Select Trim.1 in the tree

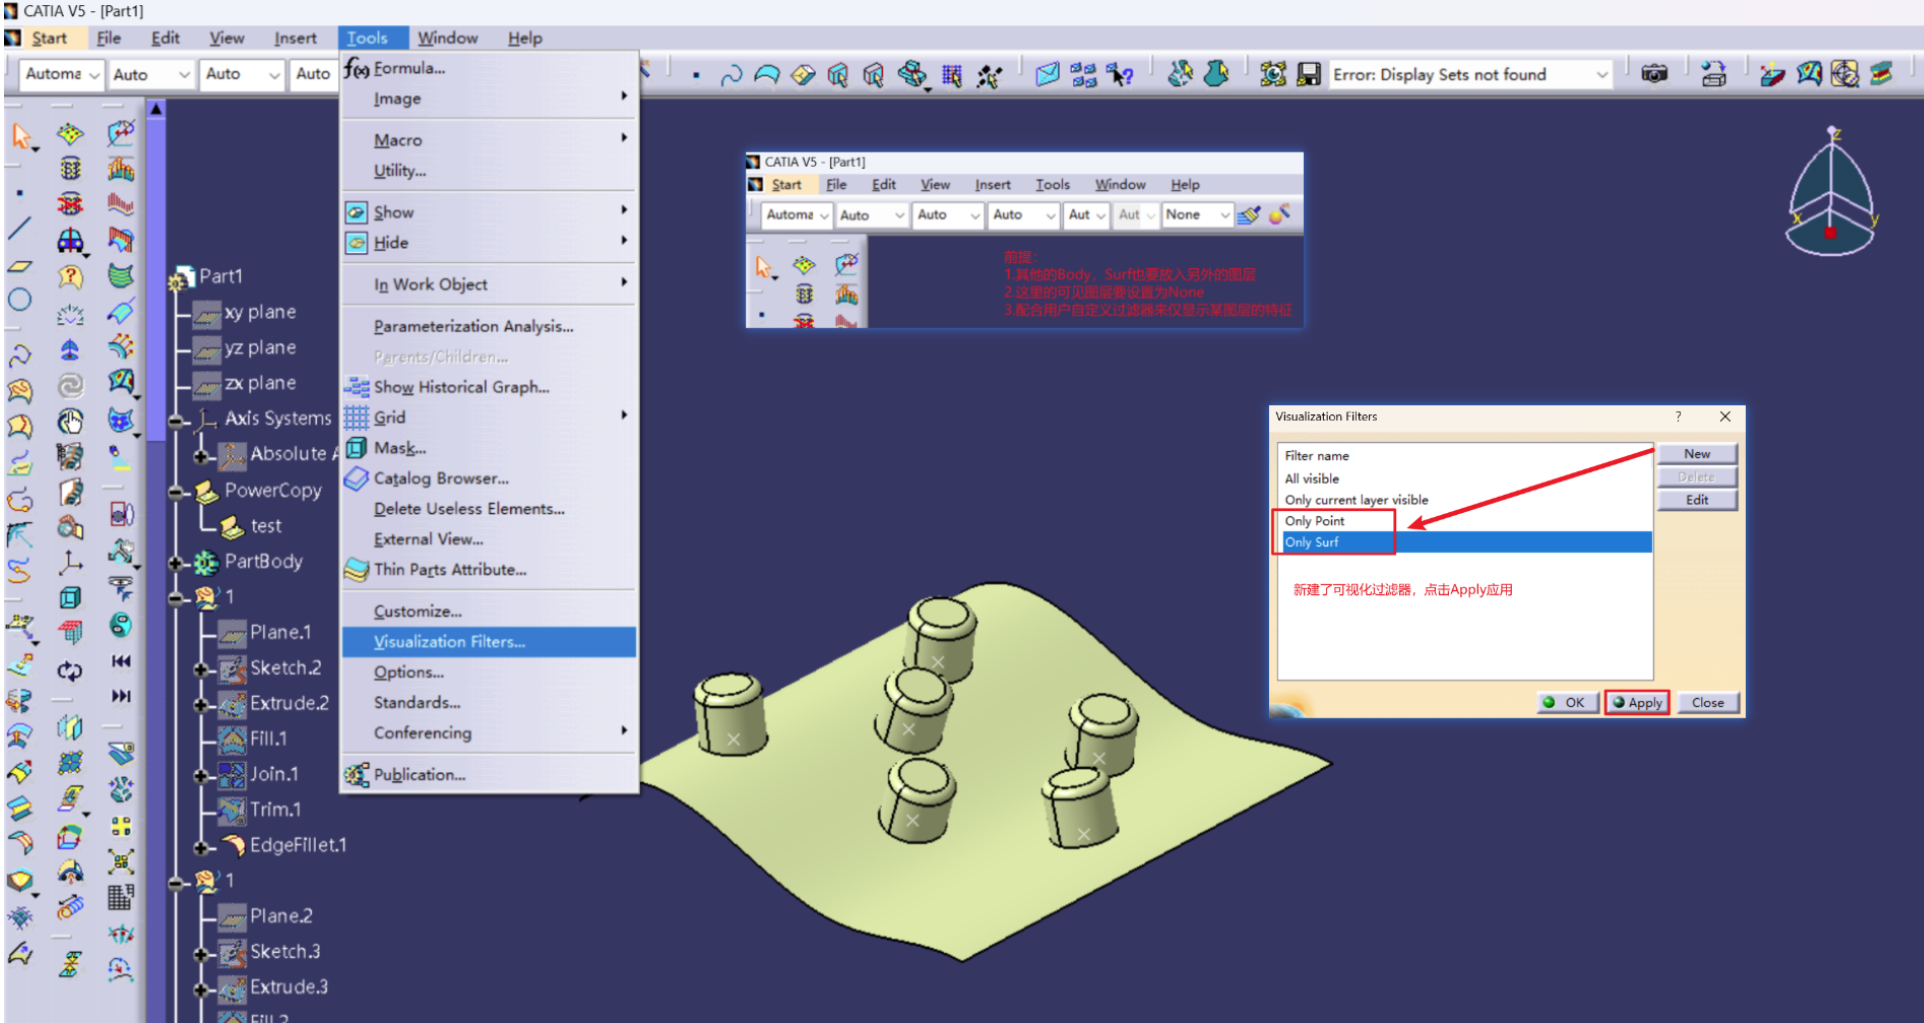pyautogui.click(x=275, y=809)
